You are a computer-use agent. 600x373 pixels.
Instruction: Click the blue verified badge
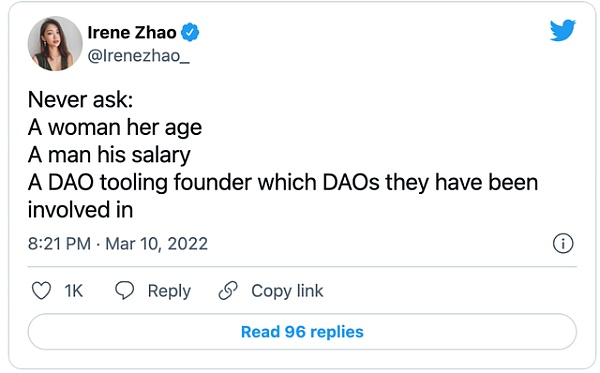(190, 32)
